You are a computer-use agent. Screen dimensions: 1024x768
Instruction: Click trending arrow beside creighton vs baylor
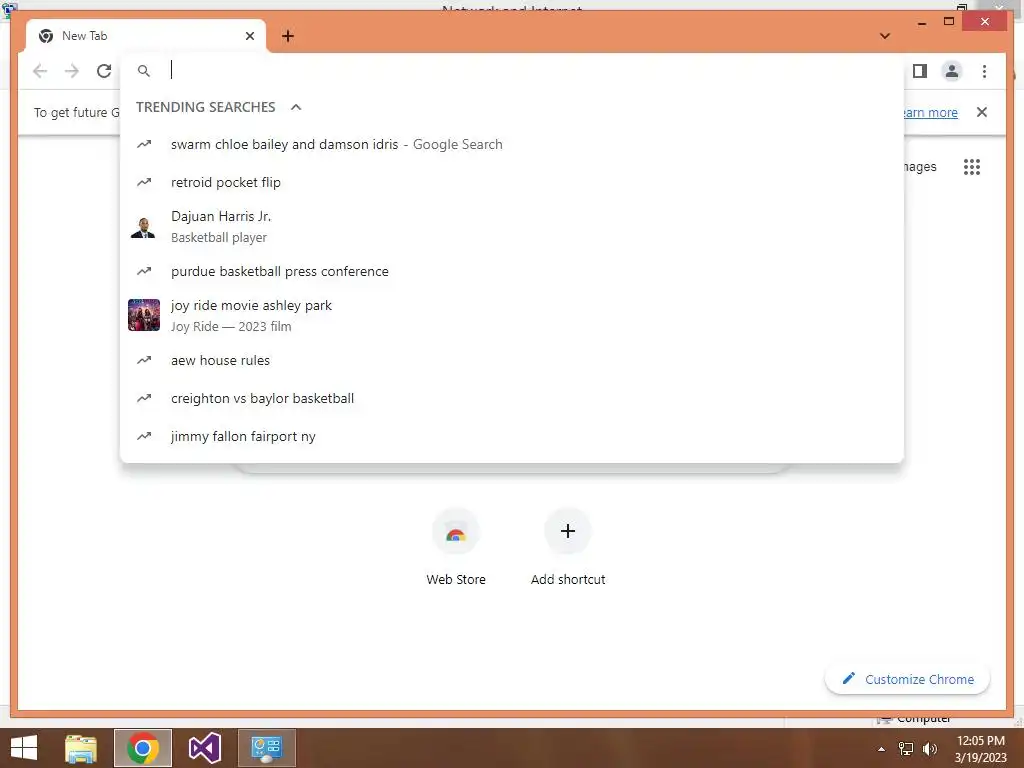pyautogui.click(x=144, y=398)
